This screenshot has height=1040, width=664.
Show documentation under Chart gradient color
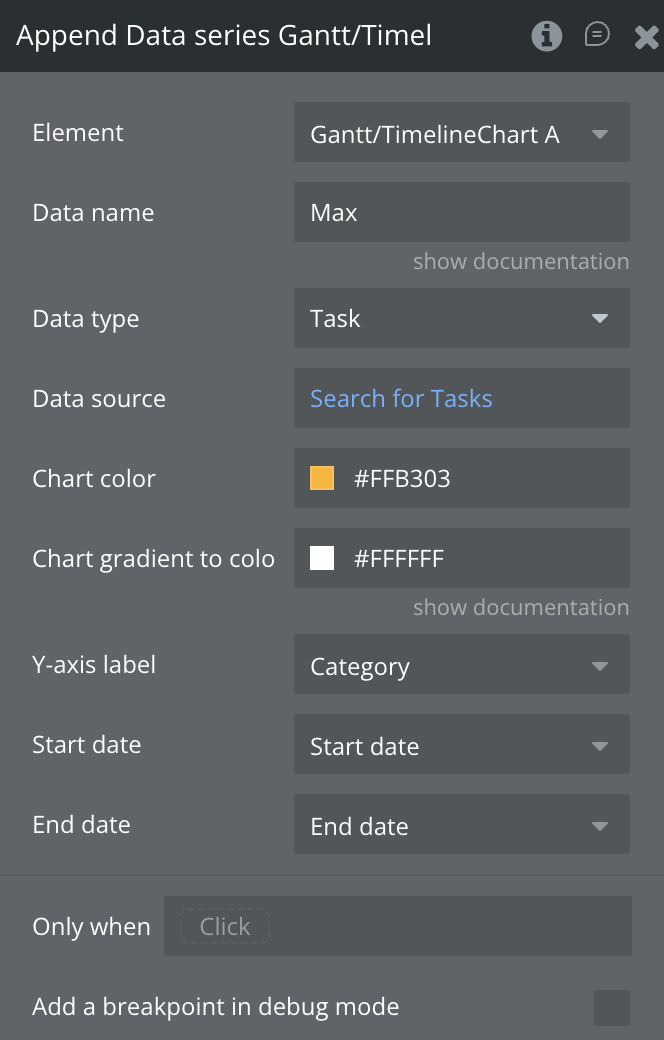[x=521, y=607]
